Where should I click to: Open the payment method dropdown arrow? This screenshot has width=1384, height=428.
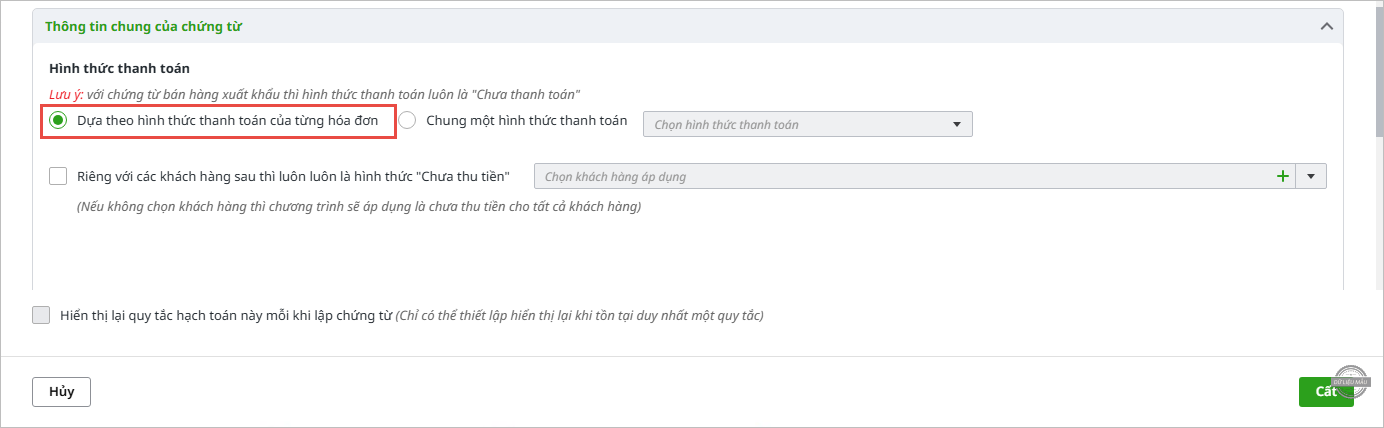(957, 124)
